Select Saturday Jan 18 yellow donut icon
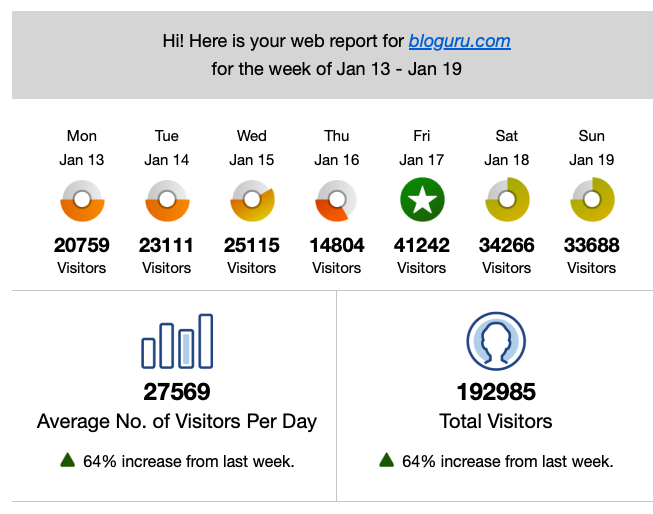 coord(507,200)
